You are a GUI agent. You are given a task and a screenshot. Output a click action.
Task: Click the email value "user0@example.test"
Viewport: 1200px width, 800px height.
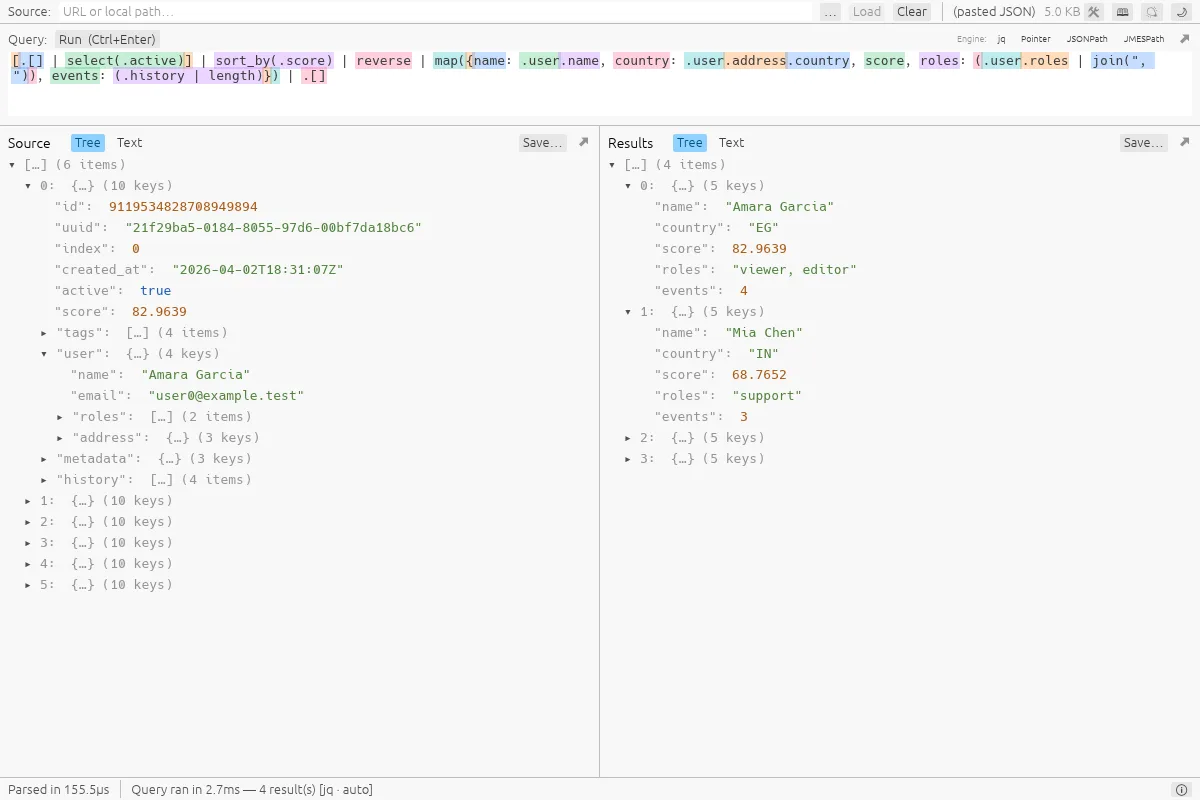coord(226,396)
